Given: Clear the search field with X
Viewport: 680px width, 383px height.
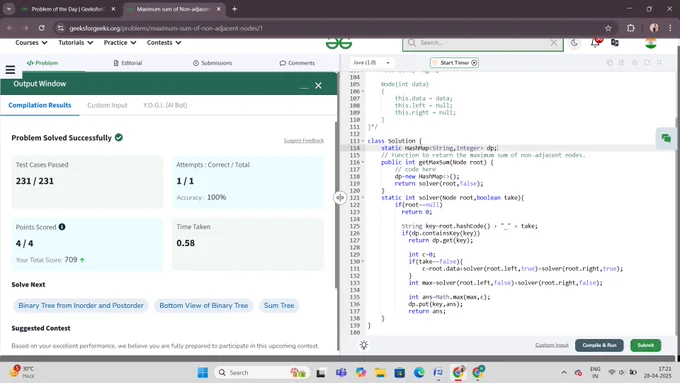Looking at the screenshot, I should coord(554,43).
